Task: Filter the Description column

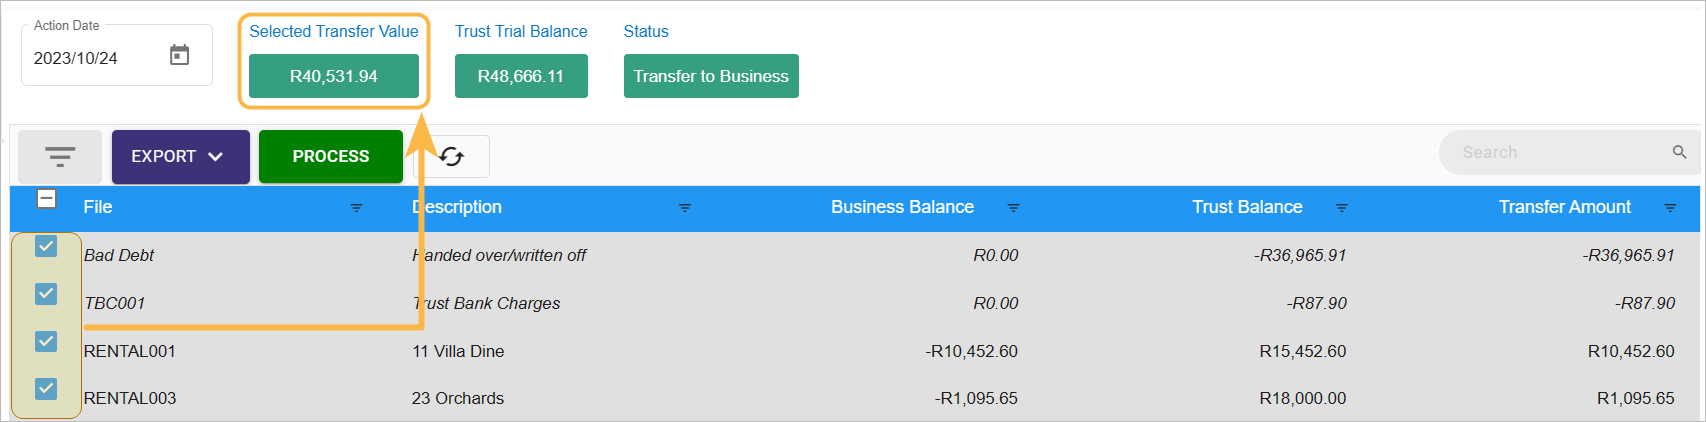Action: click(x=684, y=208)
